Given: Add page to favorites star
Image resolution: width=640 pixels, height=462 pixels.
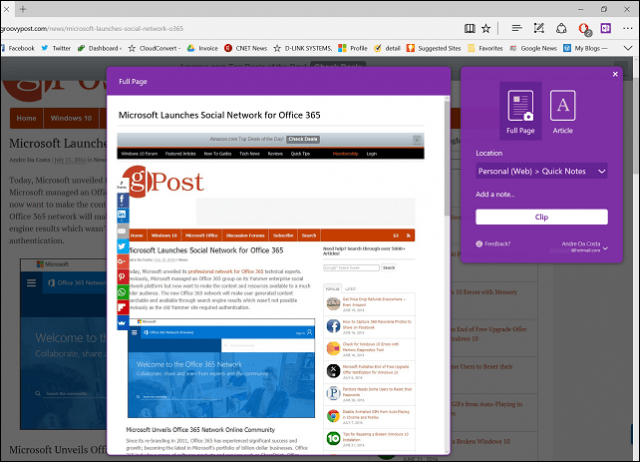Looking at the screenshot, I should coord(486,29).
